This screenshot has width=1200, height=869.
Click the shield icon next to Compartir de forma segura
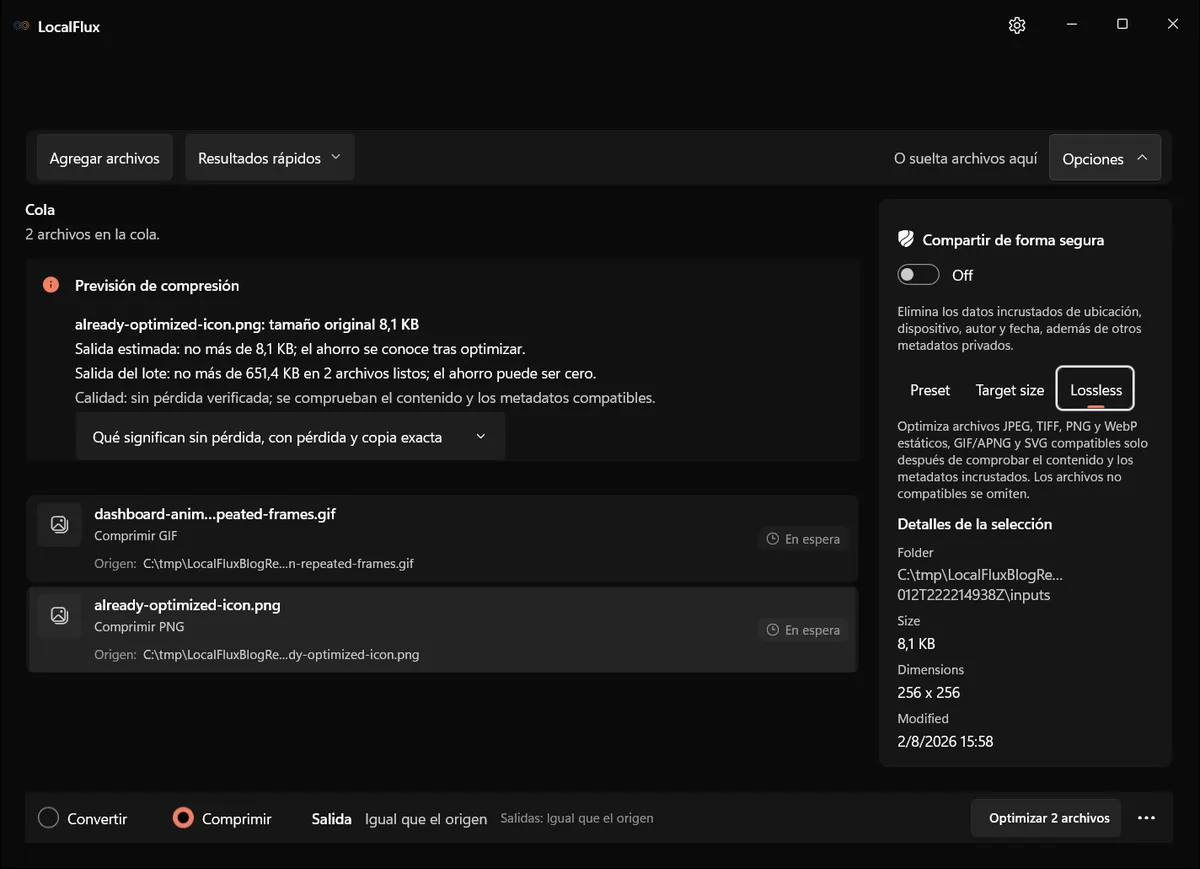[906, 239]
